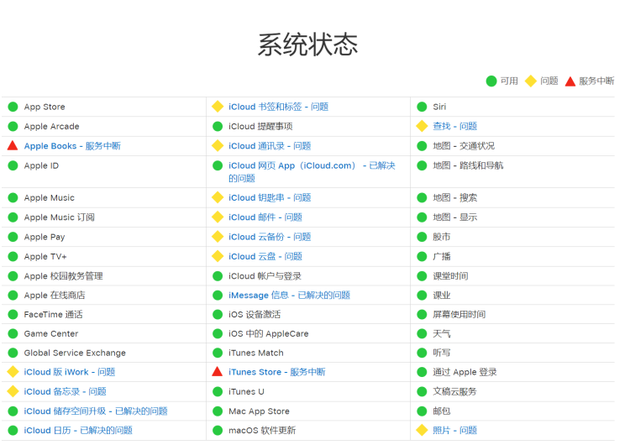Click the Apple TV+ entry
Image resolution: width=630 pixels, height=445 pixels.
45,256
